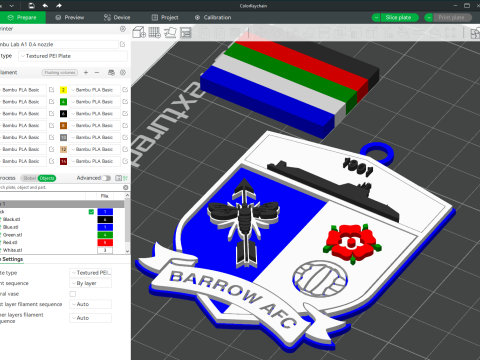
Task: Click the Slice plate button
Action: coord(399,17)
